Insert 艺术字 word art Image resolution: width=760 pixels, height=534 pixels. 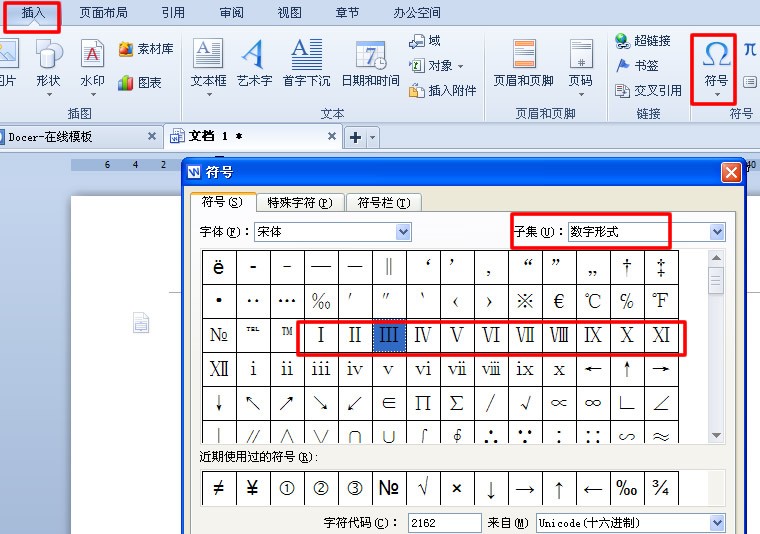254,63
